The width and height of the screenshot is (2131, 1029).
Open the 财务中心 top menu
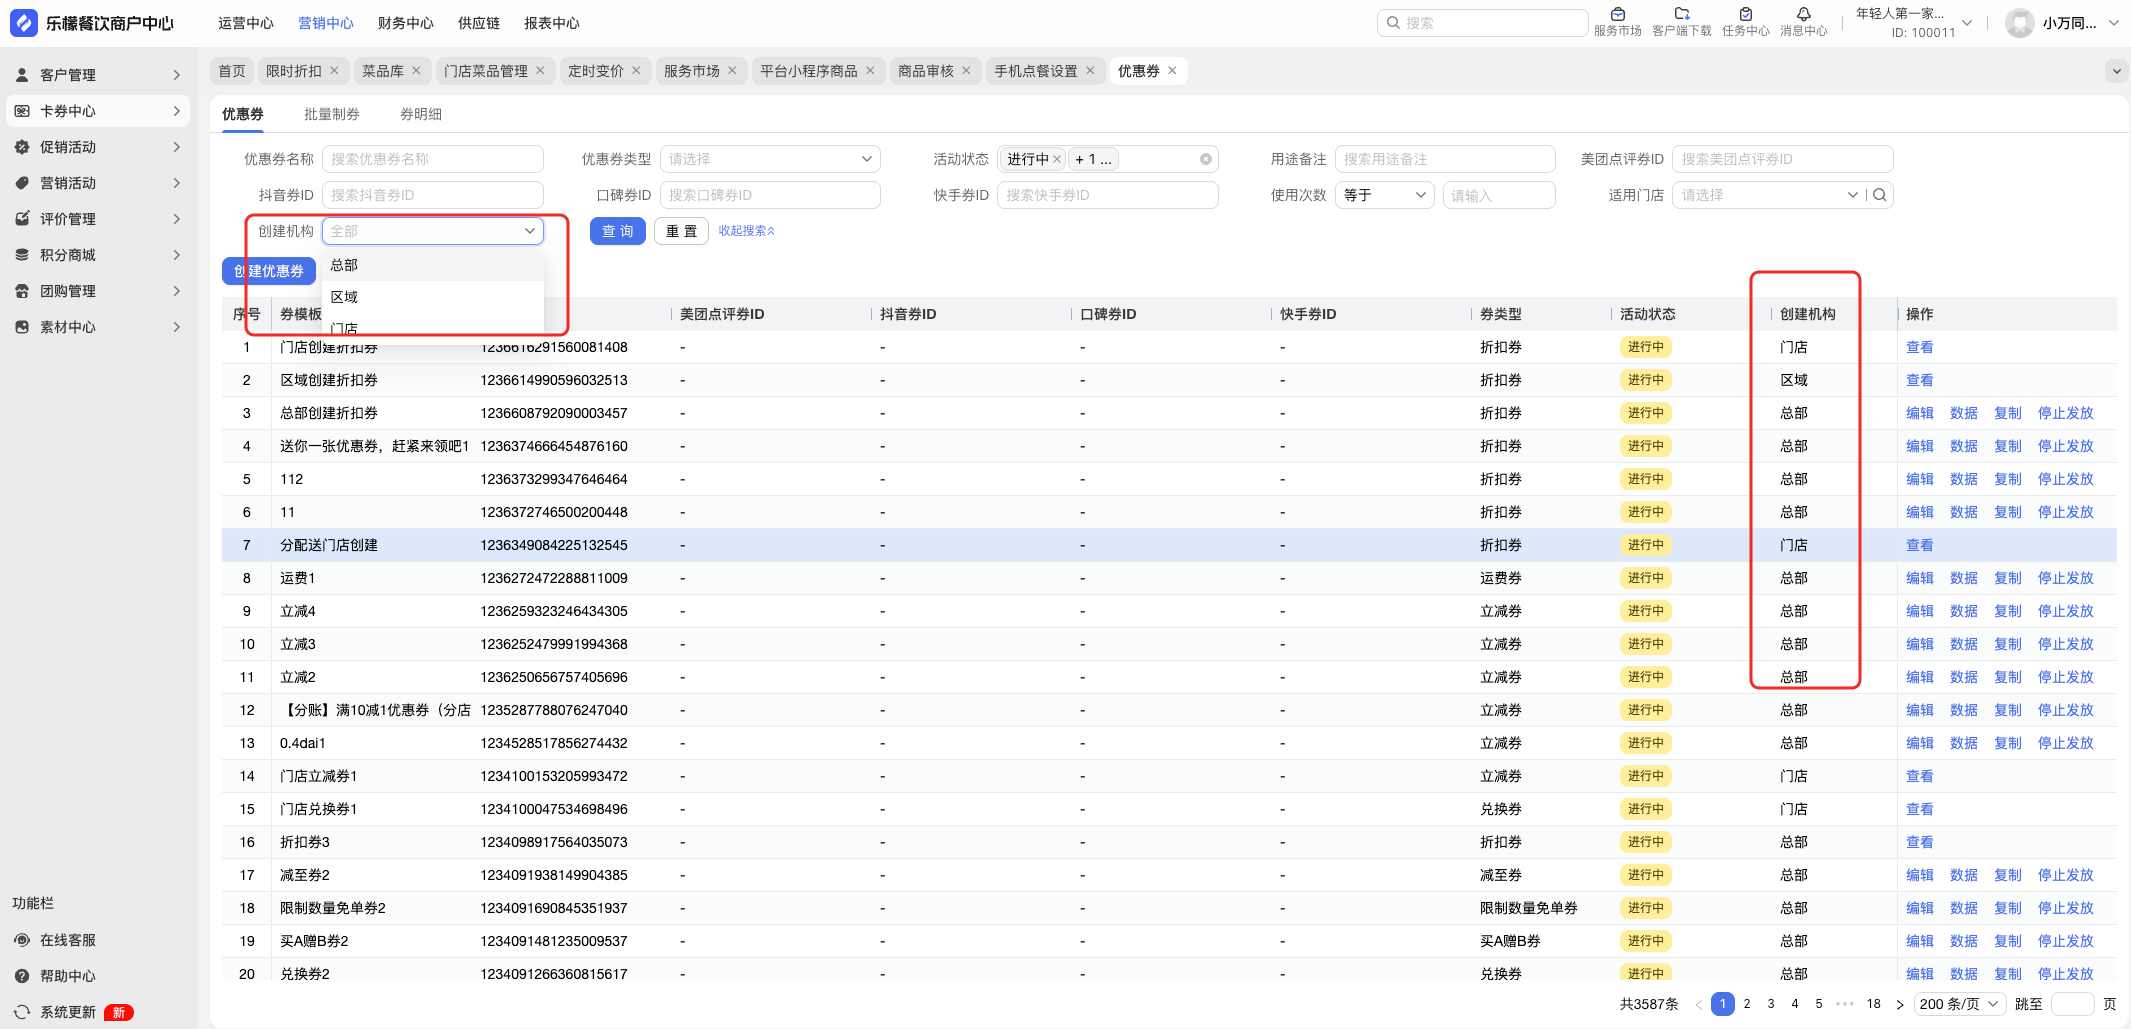(405, 23)
